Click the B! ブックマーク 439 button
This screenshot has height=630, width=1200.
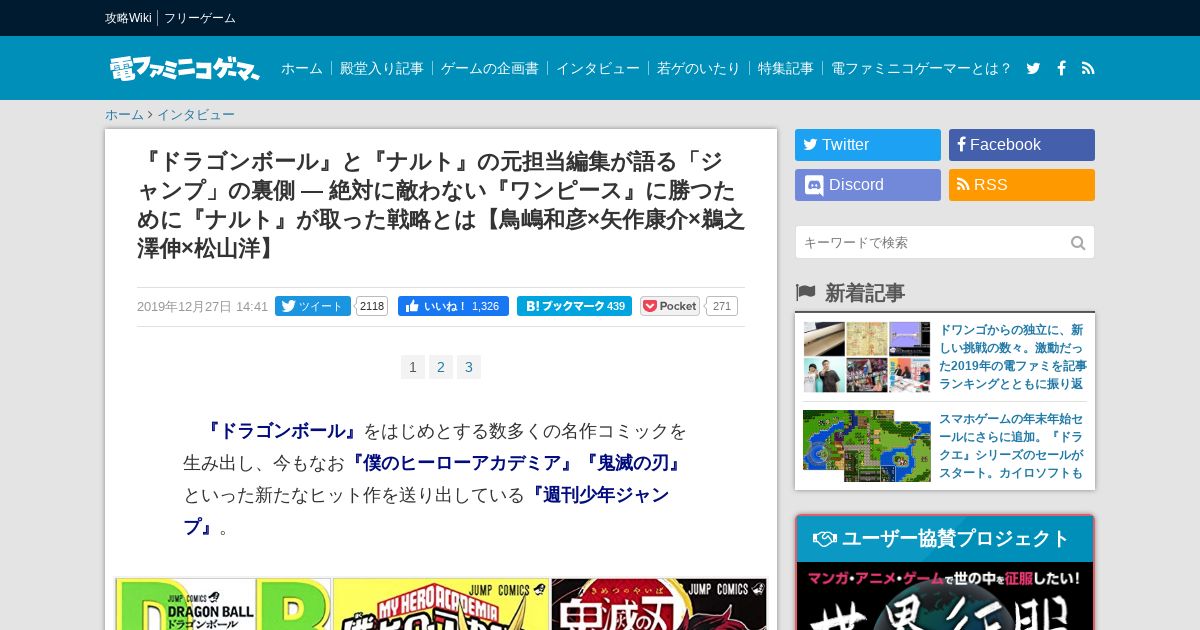point(574,306)
